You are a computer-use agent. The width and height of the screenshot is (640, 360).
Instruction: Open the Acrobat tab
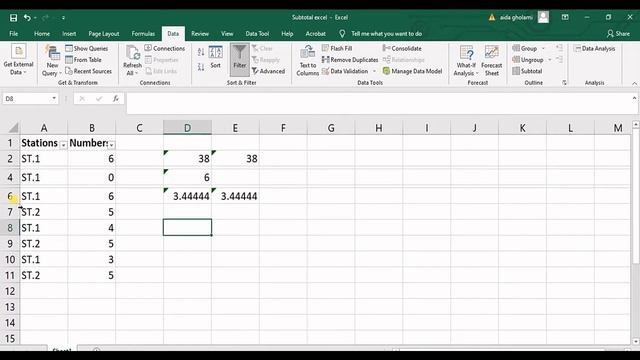tap(316, 34)
